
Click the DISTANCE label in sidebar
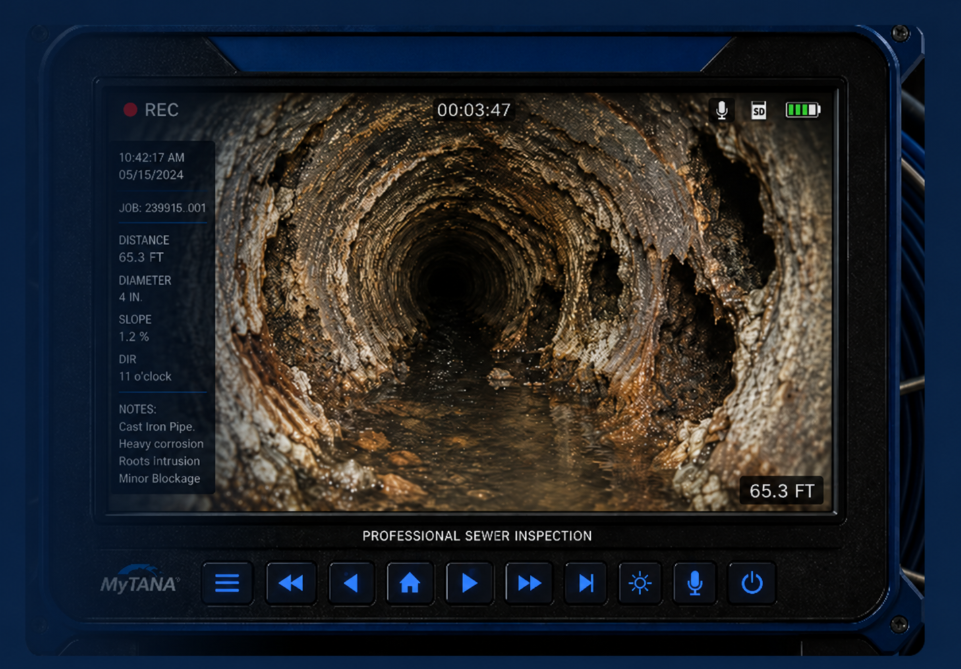[144, 240]
